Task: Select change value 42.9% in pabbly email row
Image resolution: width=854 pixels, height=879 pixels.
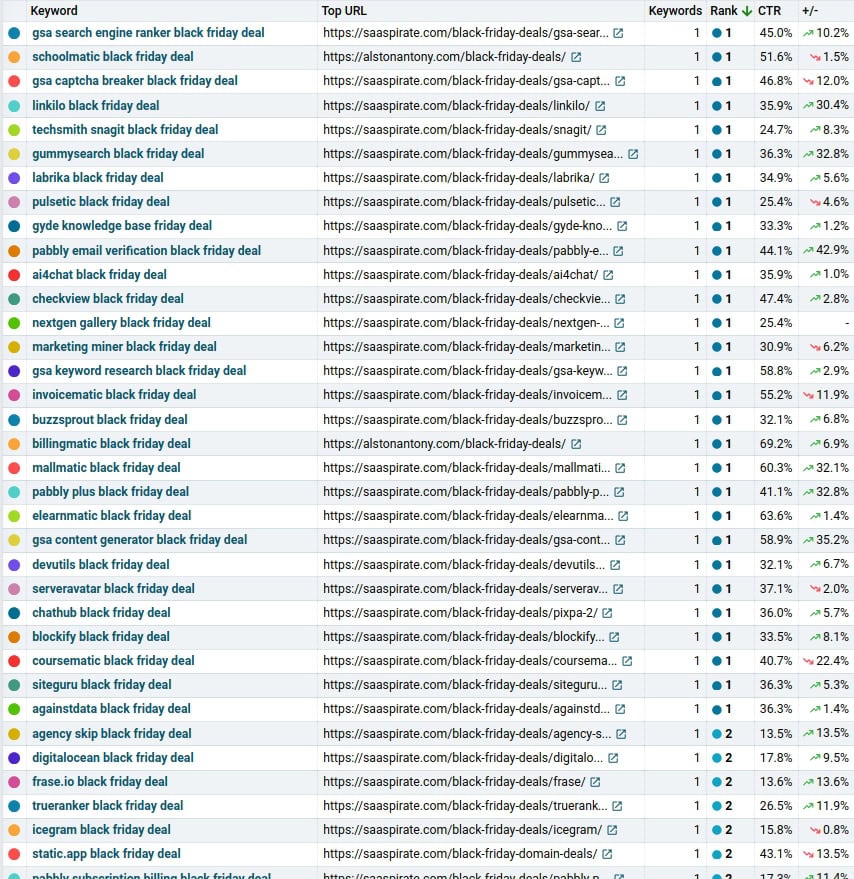Action: click(832, 250)
